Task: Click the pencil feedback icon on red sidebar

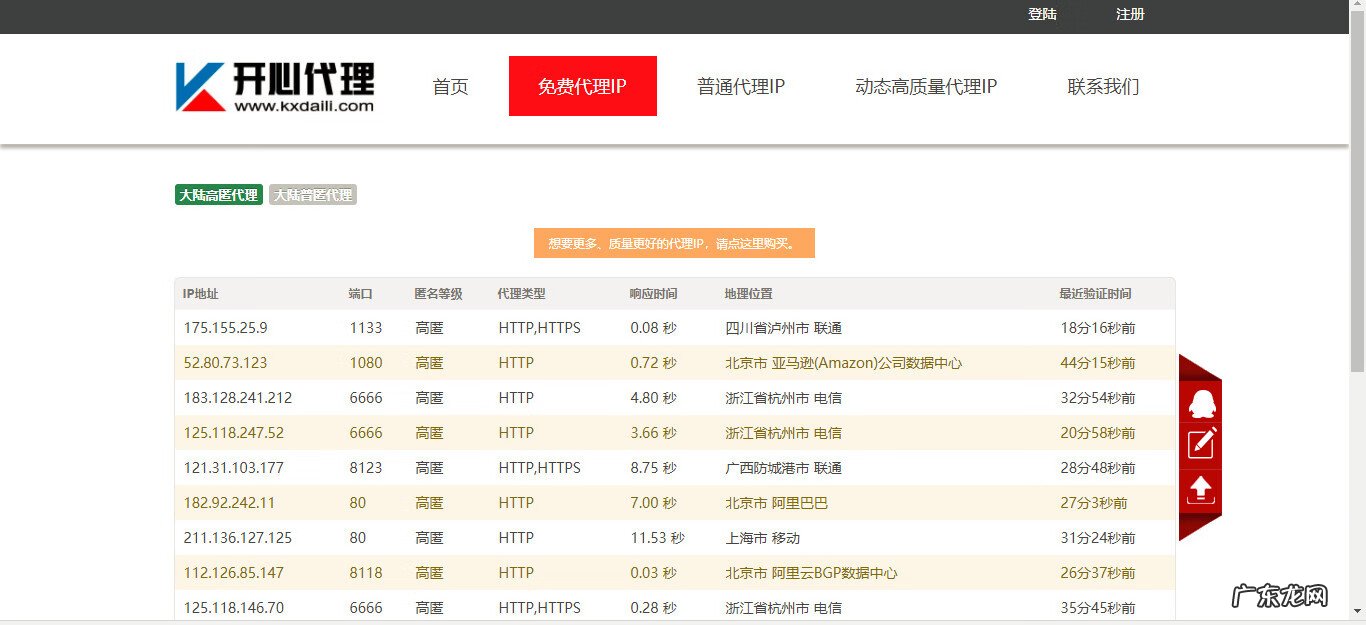Action: point(1201,443)
